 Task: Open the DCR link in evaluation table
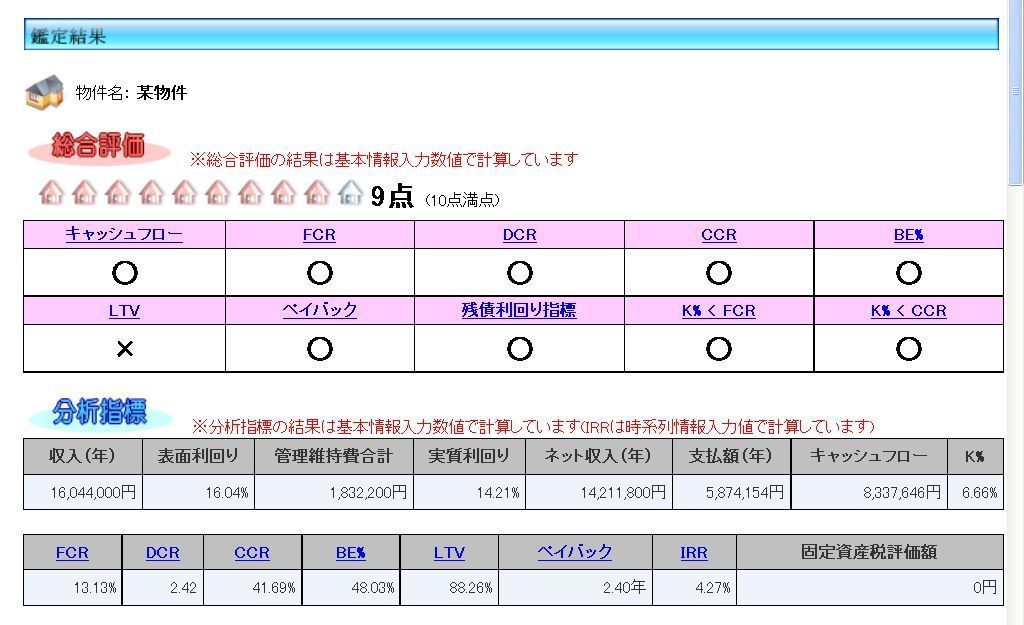tap(519, 235)
